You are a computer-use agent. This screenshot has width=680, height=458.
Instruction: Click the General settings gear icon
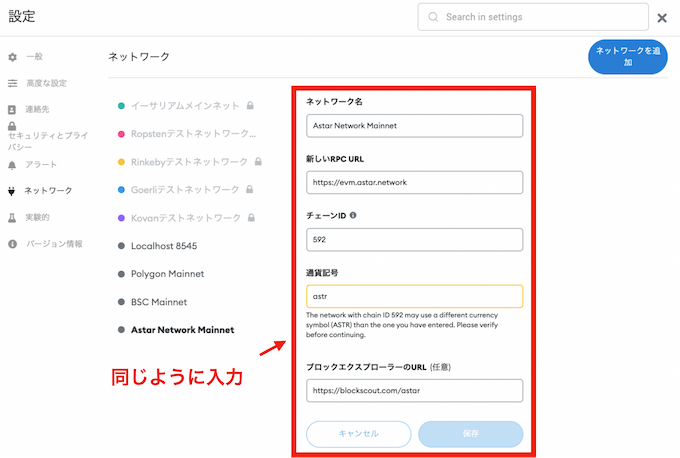[13, 57]
